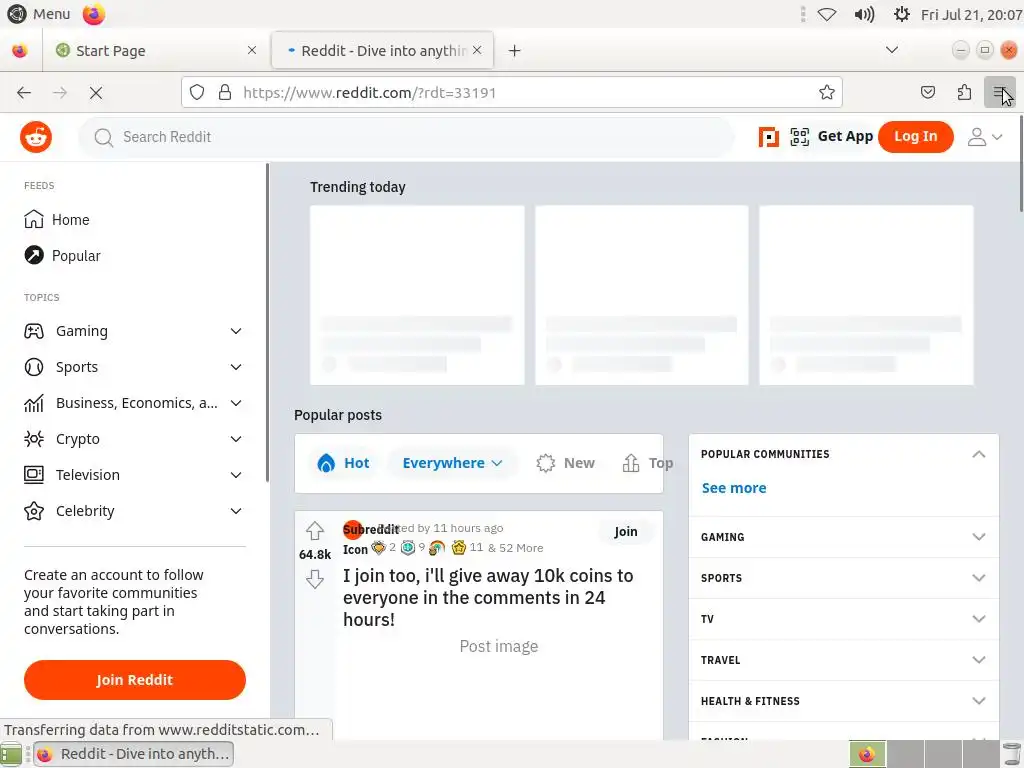The width and height of the screenshot is (1024, 768).
Task: Click the tracking protection shield icon
Action: (197, 92)
